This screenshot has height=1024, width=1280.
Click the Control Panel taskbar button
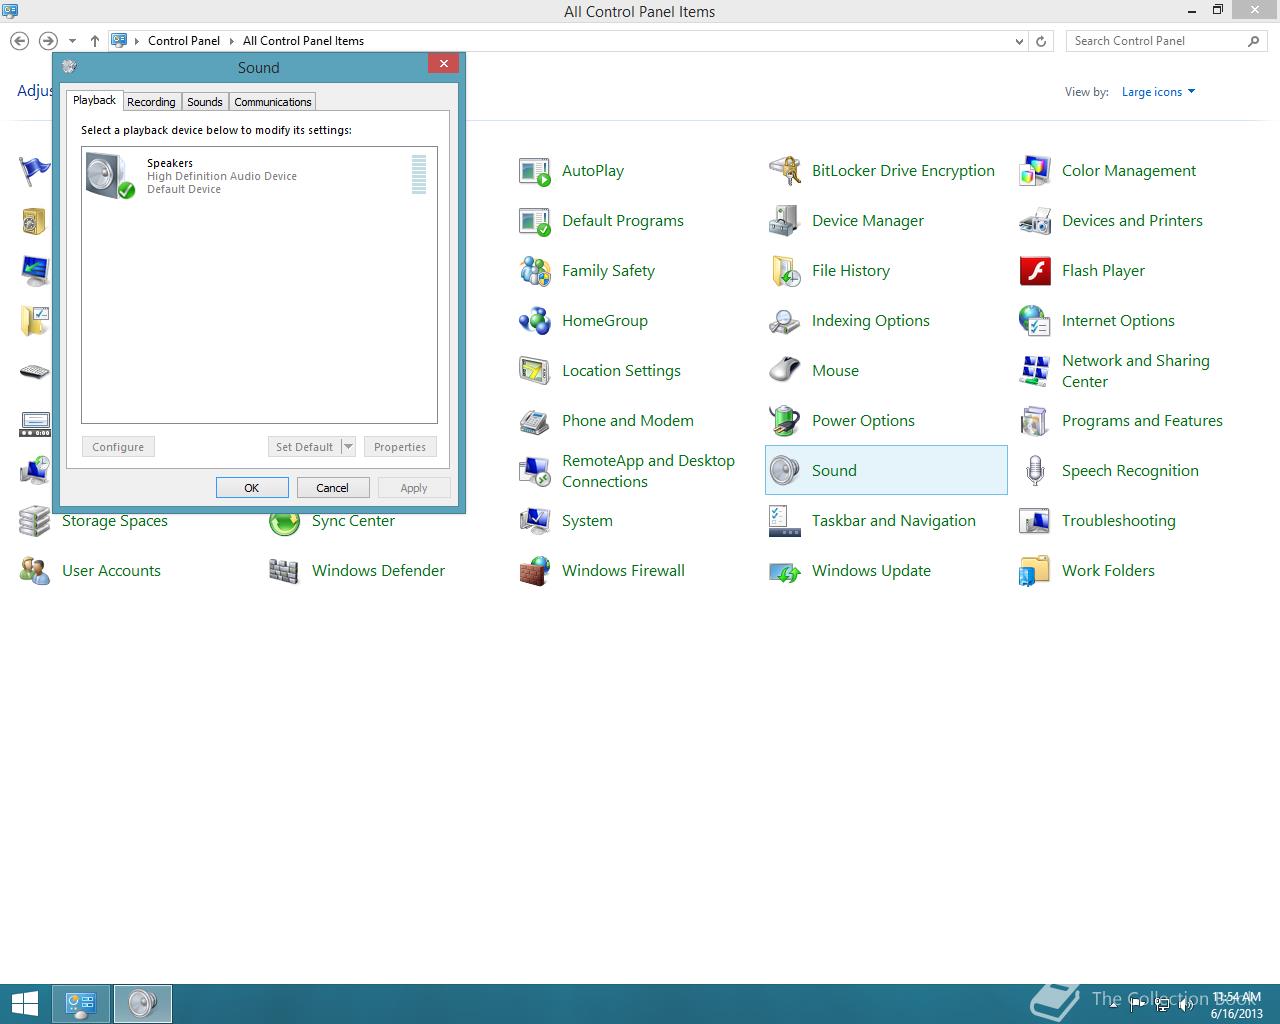[x=80, y=1004]
